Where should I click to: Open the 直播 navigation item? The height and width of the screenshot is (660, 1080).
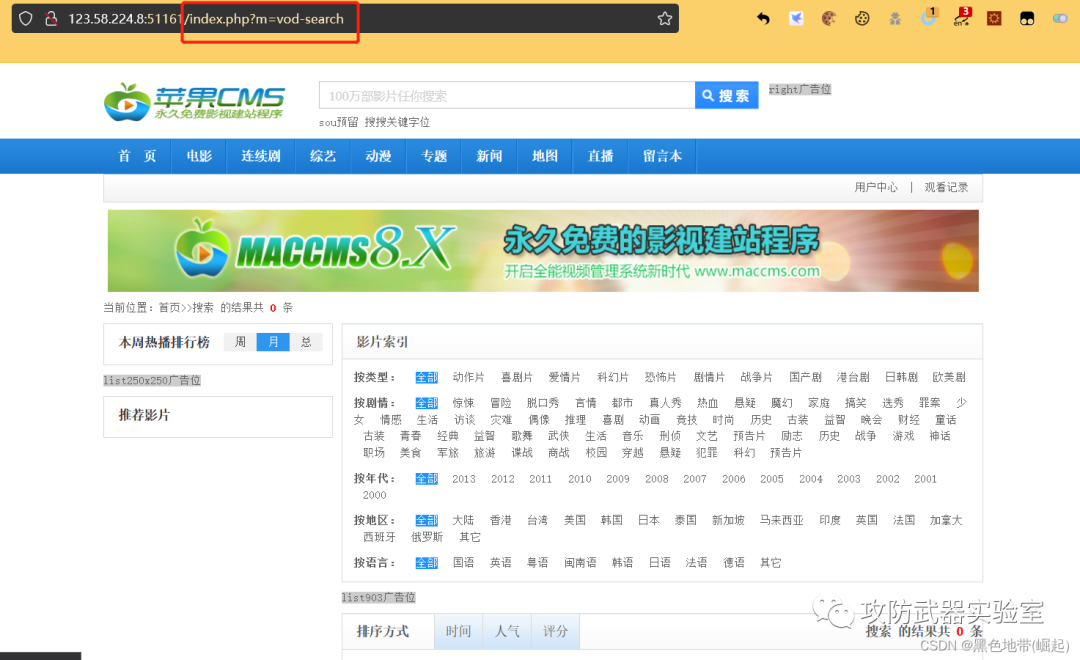point(601,156)
